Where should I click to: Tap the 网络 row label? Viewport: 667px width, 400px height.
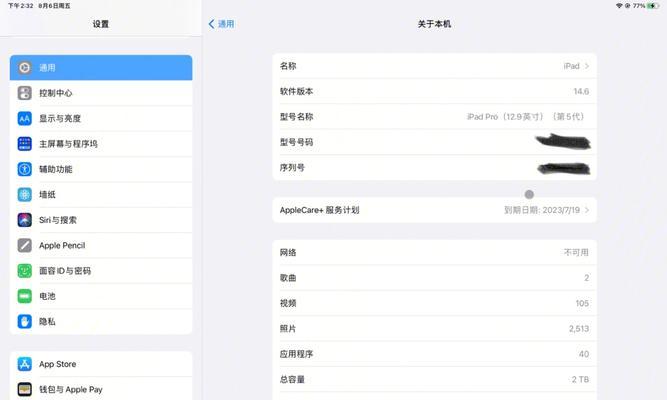[288, 252]
